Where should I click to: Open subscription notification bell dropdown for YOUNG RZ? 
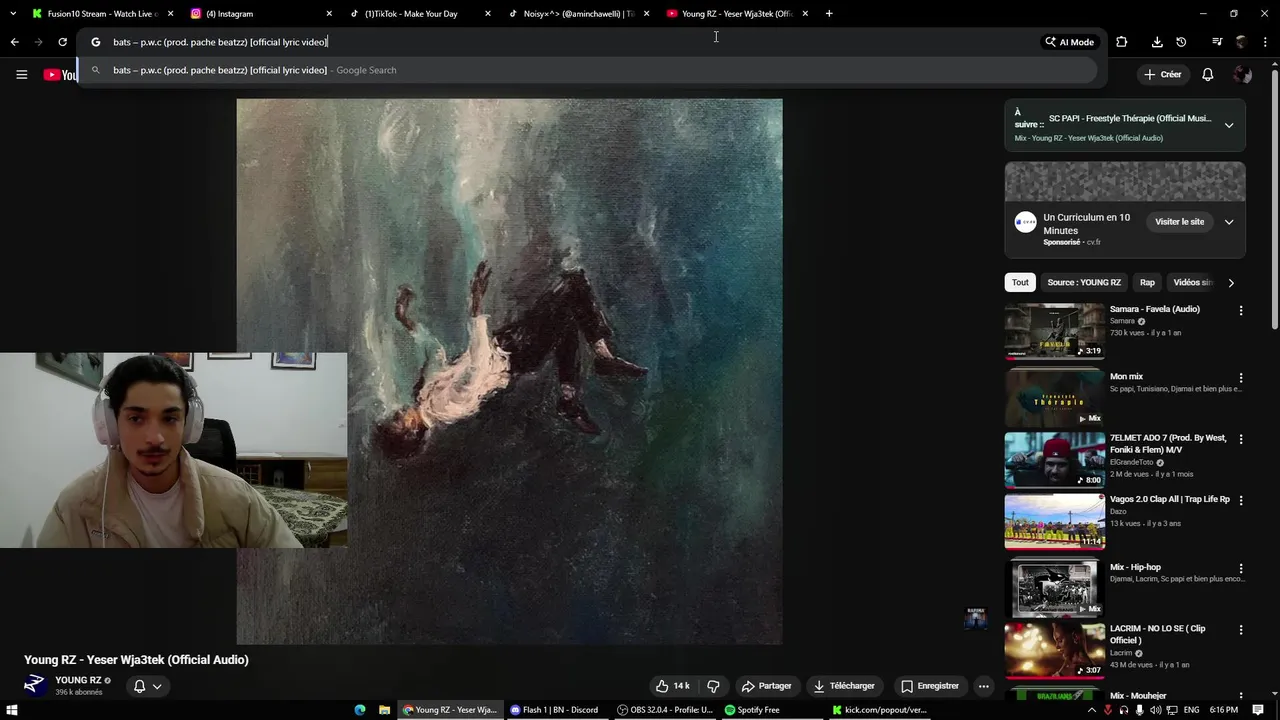147,686
